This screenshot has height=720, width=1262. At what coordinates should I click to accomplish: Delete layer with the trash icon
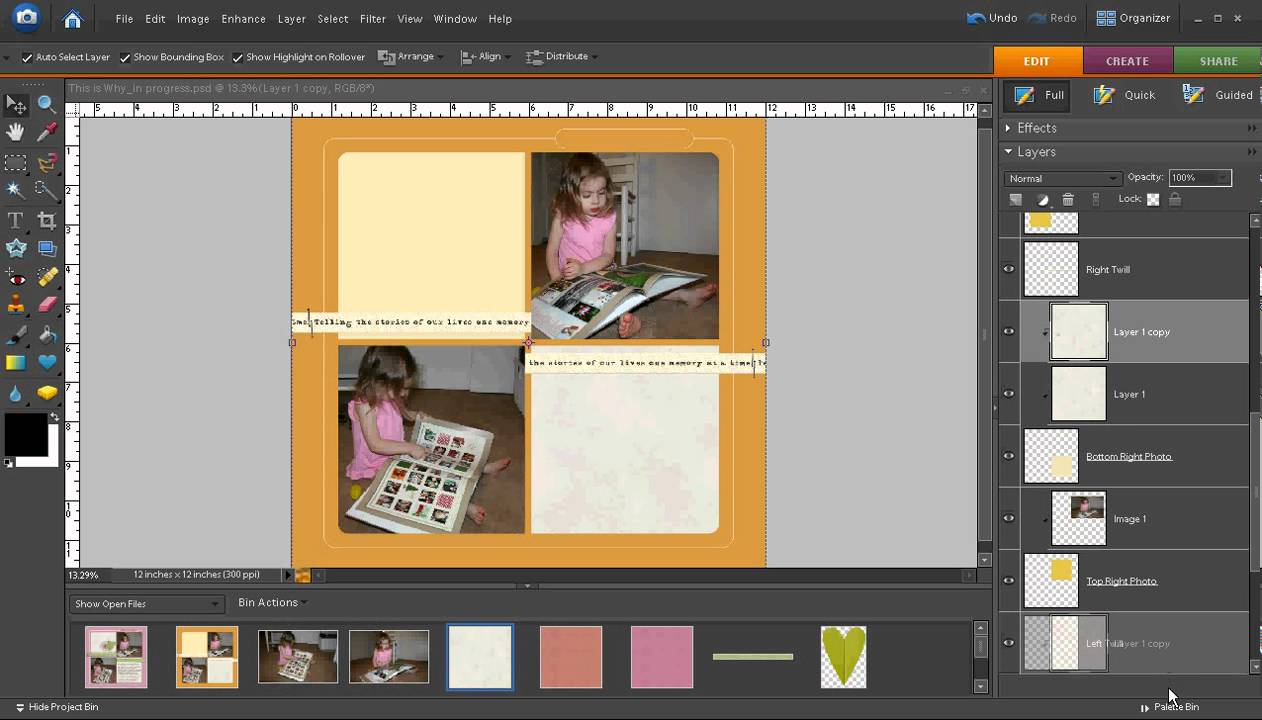[1068, 200]
